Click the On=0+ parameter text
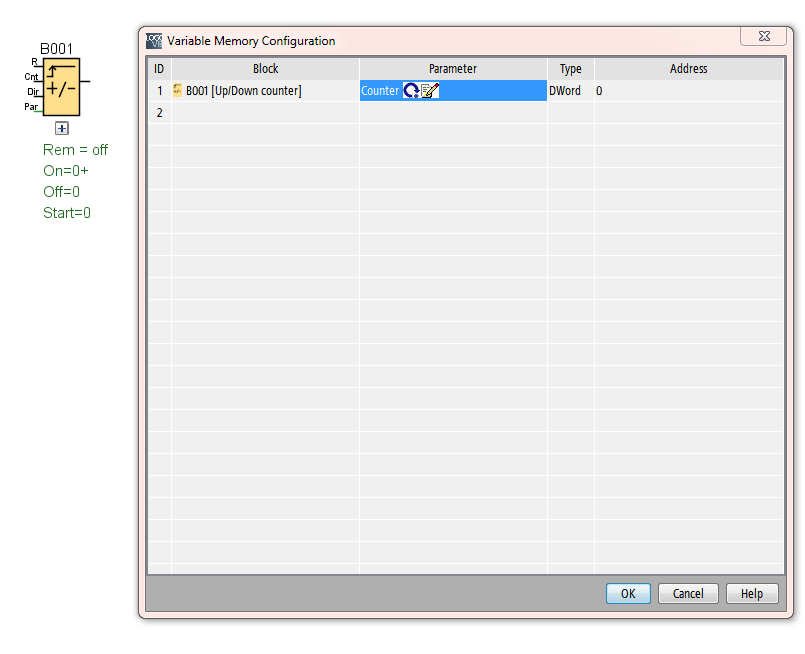Screen dimensions: 805x654 coord(66,170)
